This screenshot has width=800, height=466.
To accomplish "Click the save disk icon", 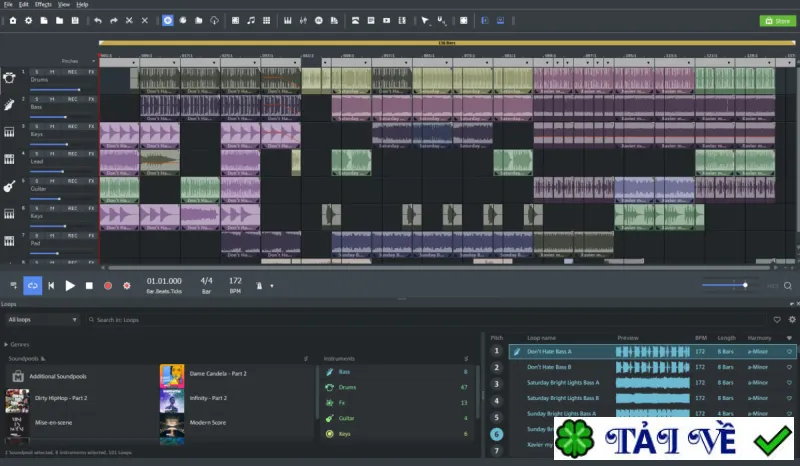I will [x=75, y=20].
